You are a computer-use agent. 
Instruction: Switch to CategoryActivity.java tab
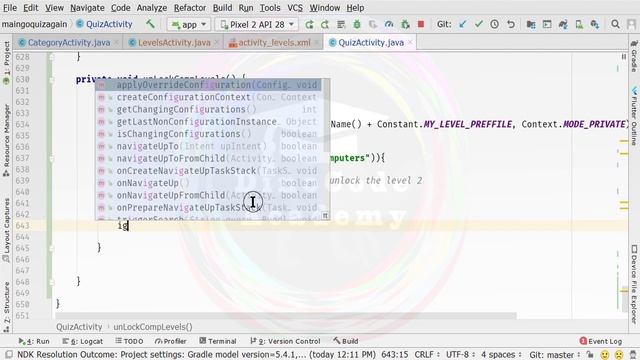point(69,42)
